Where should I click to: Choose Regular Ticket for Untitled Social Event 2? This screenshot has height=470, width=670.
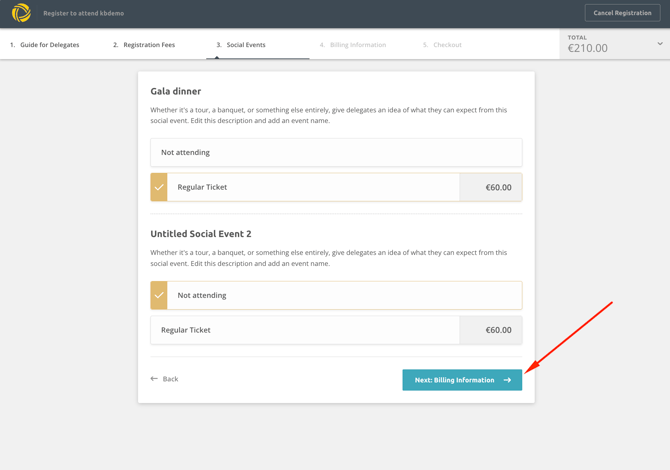click(305, 330)
